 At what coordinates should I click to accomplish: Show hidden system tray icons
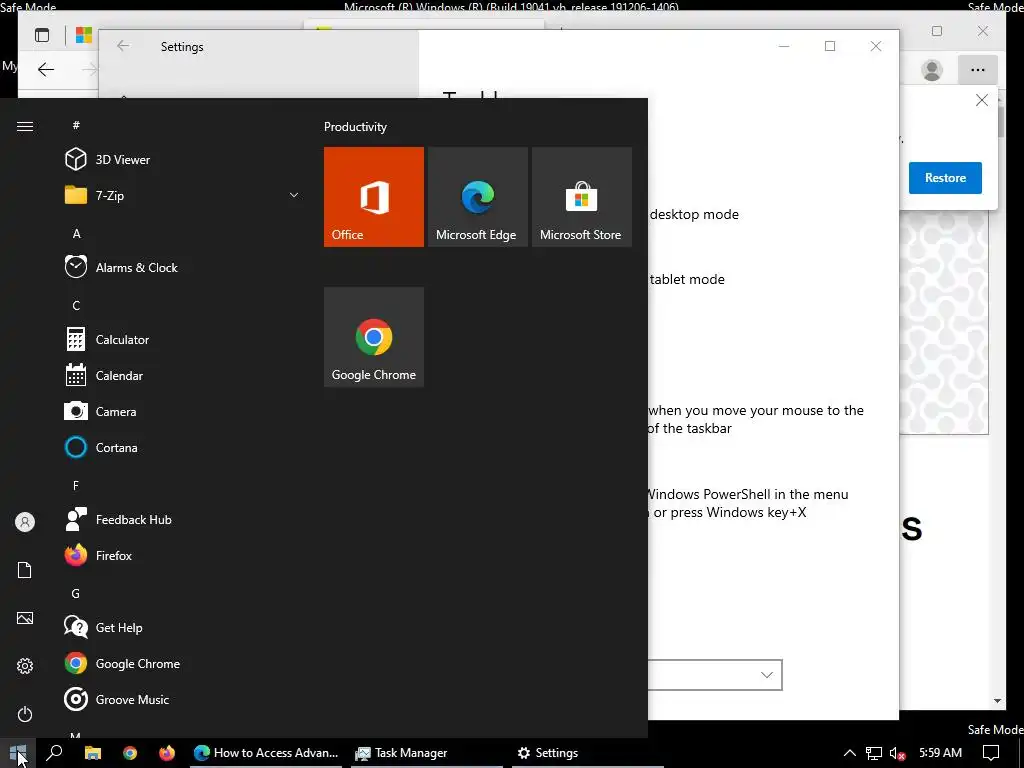[x=849, y=753]
